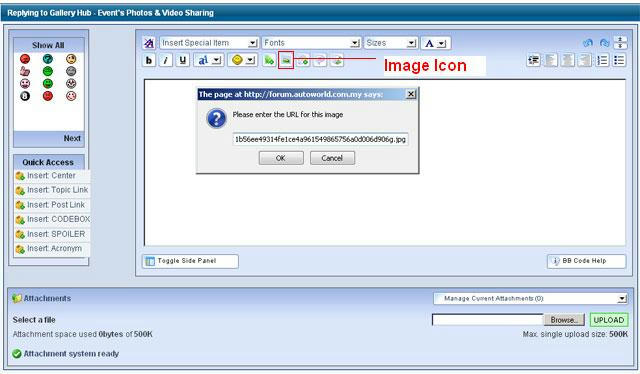This screenshot has height=374, width=640.
Task: Click the green attachment ready check icon
Action: [x=17, y=354]
